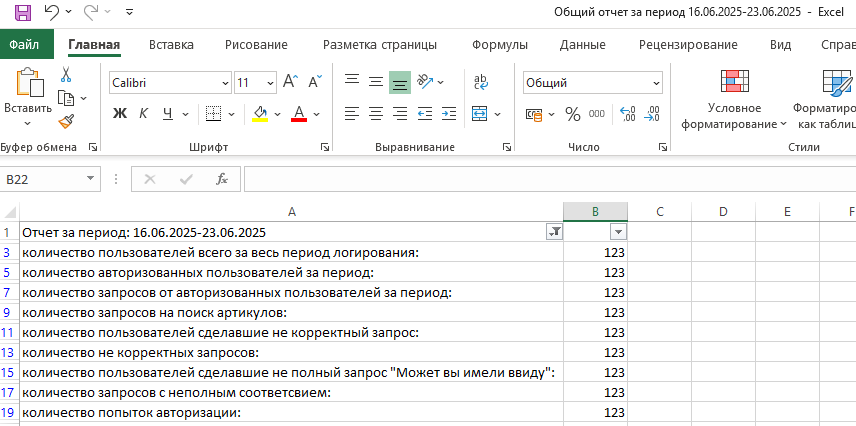Open the Число dialog launcher

662,147
